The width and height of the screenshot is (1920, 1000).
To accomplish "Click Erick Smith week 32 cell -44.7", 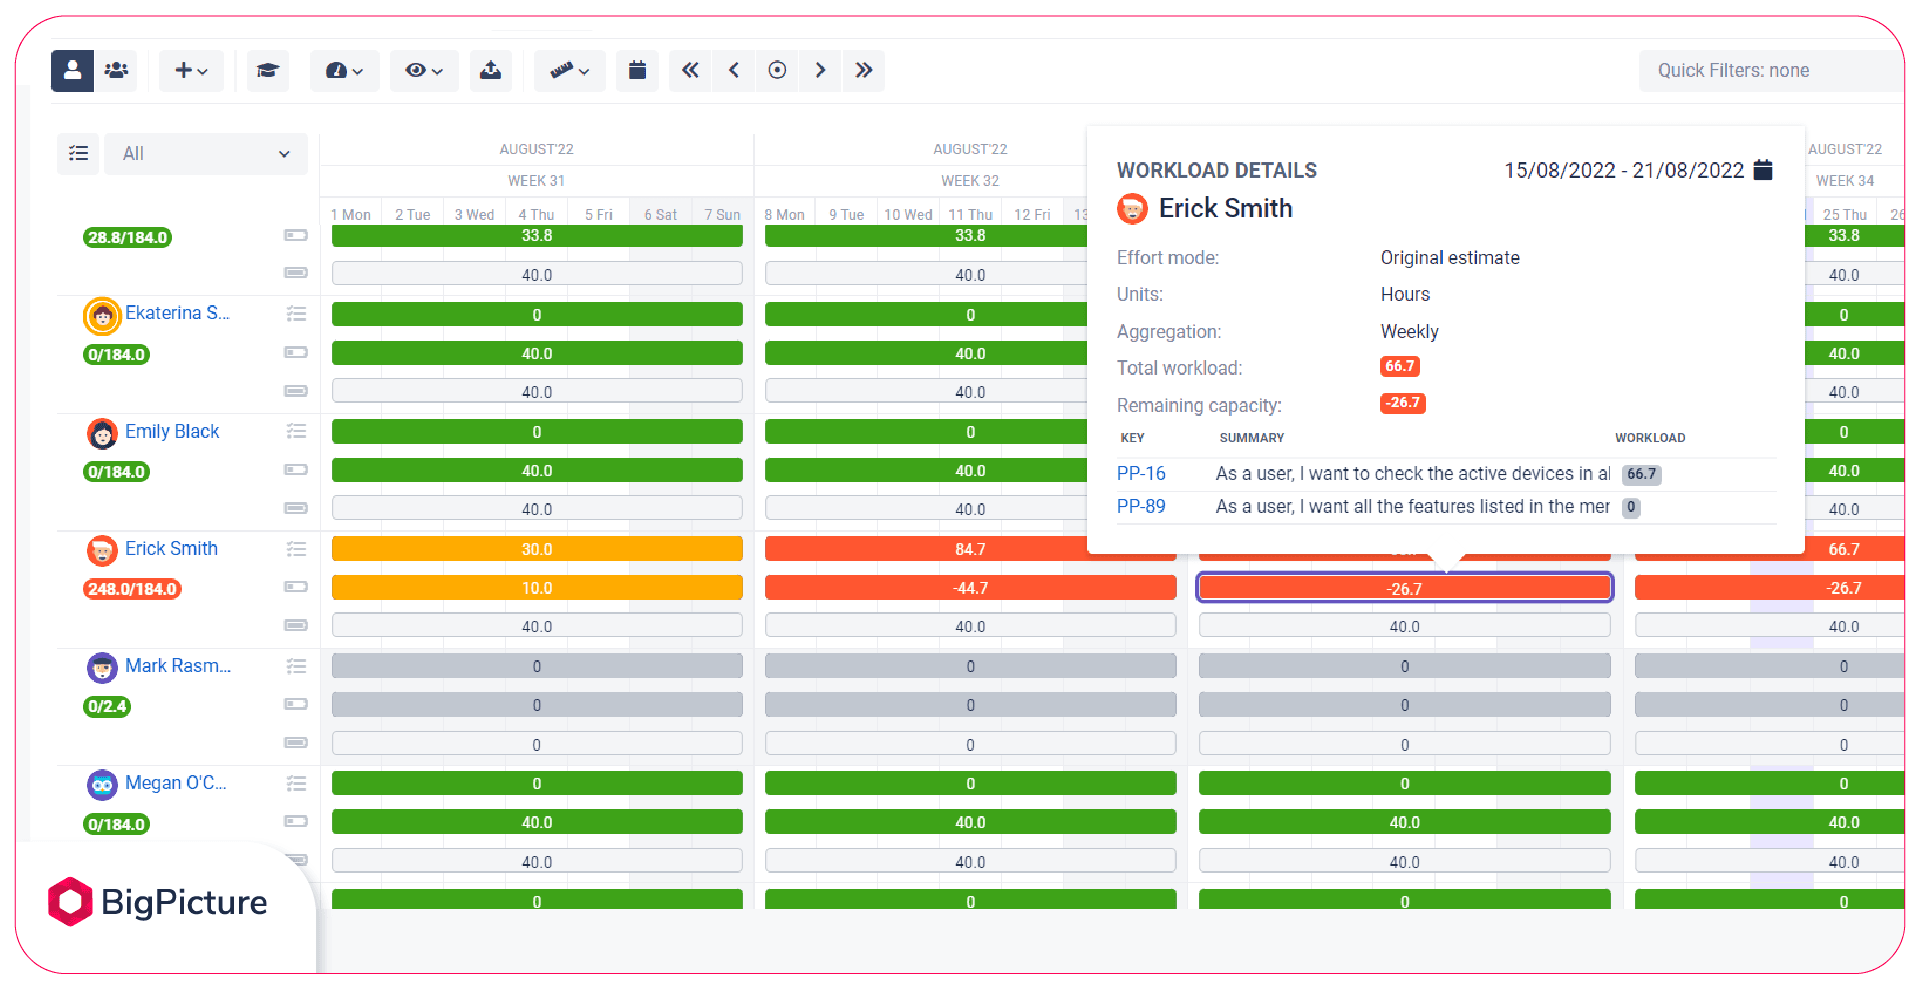I will pyautogui.click(x=970, y=588).
